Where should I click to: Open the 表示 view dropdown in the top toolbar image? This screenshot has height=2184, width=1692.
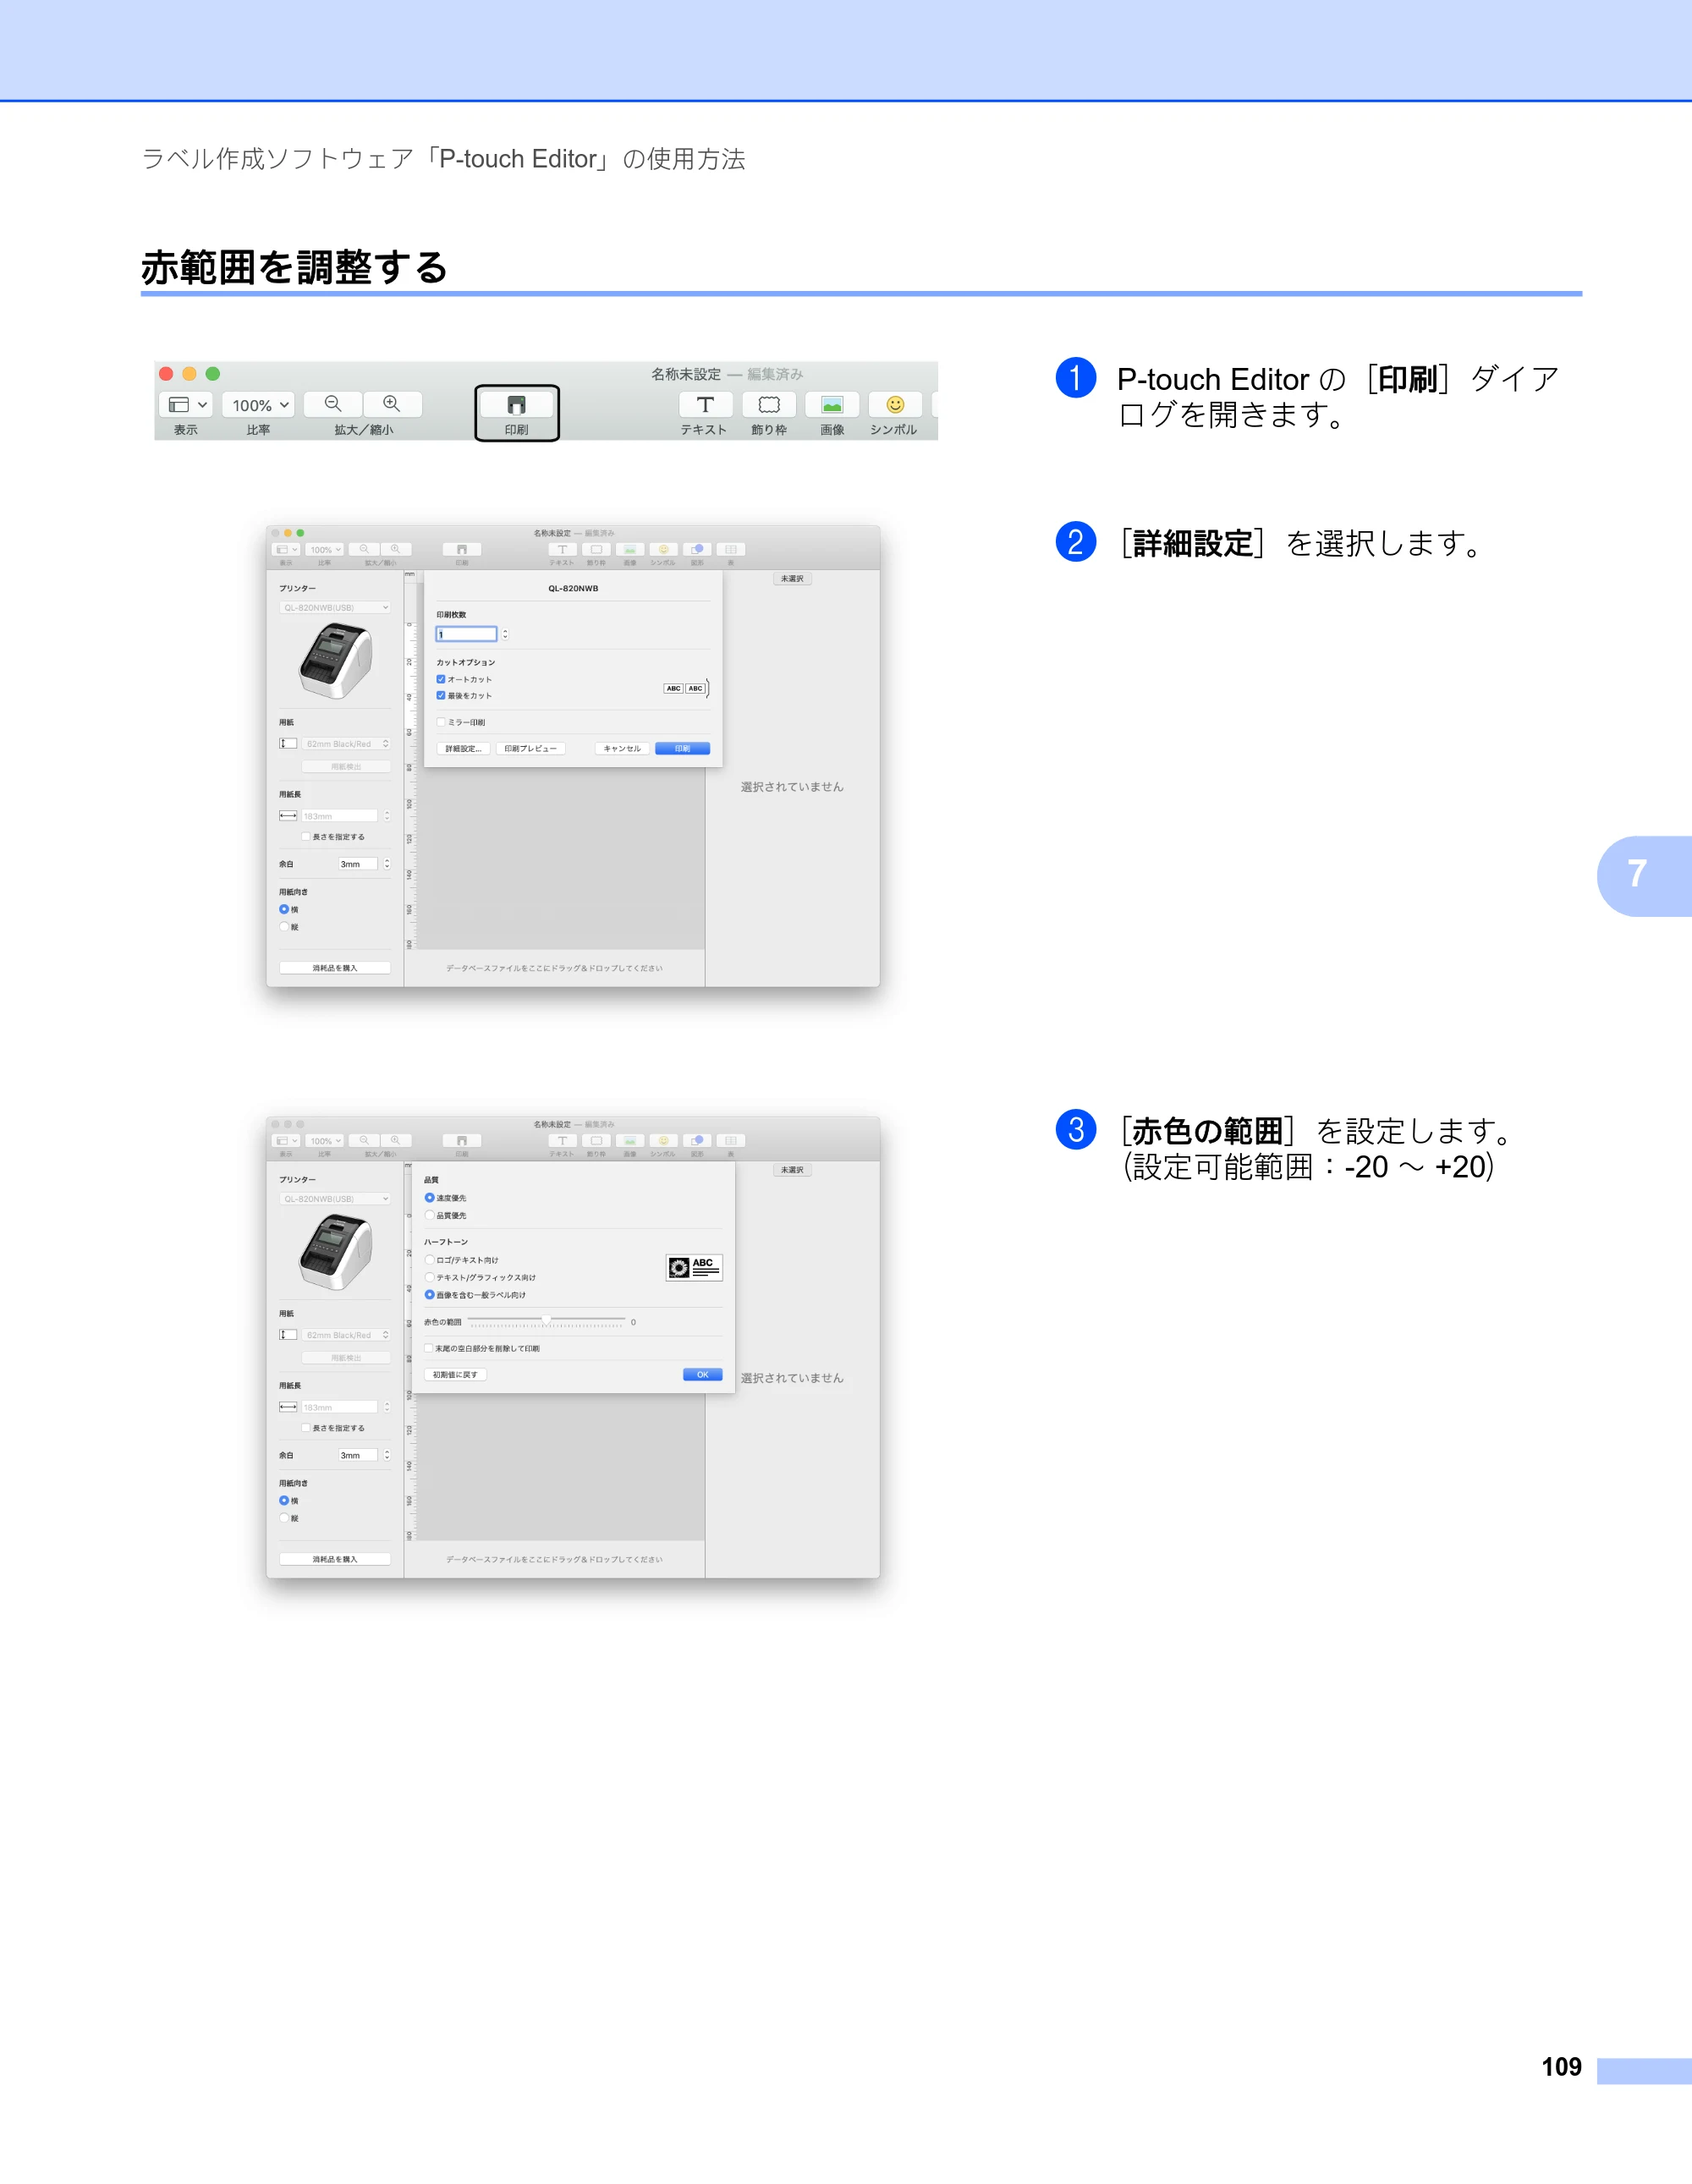[x=186, y=404]
